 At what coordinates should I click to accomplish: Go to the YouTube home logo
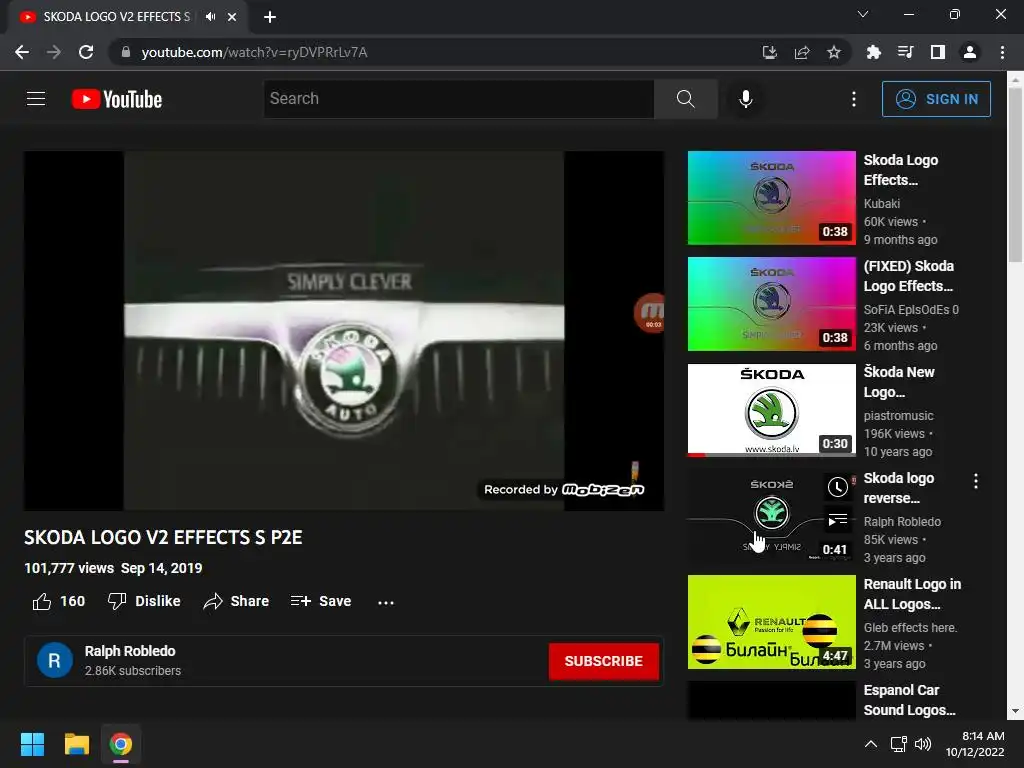pos(117,99)
